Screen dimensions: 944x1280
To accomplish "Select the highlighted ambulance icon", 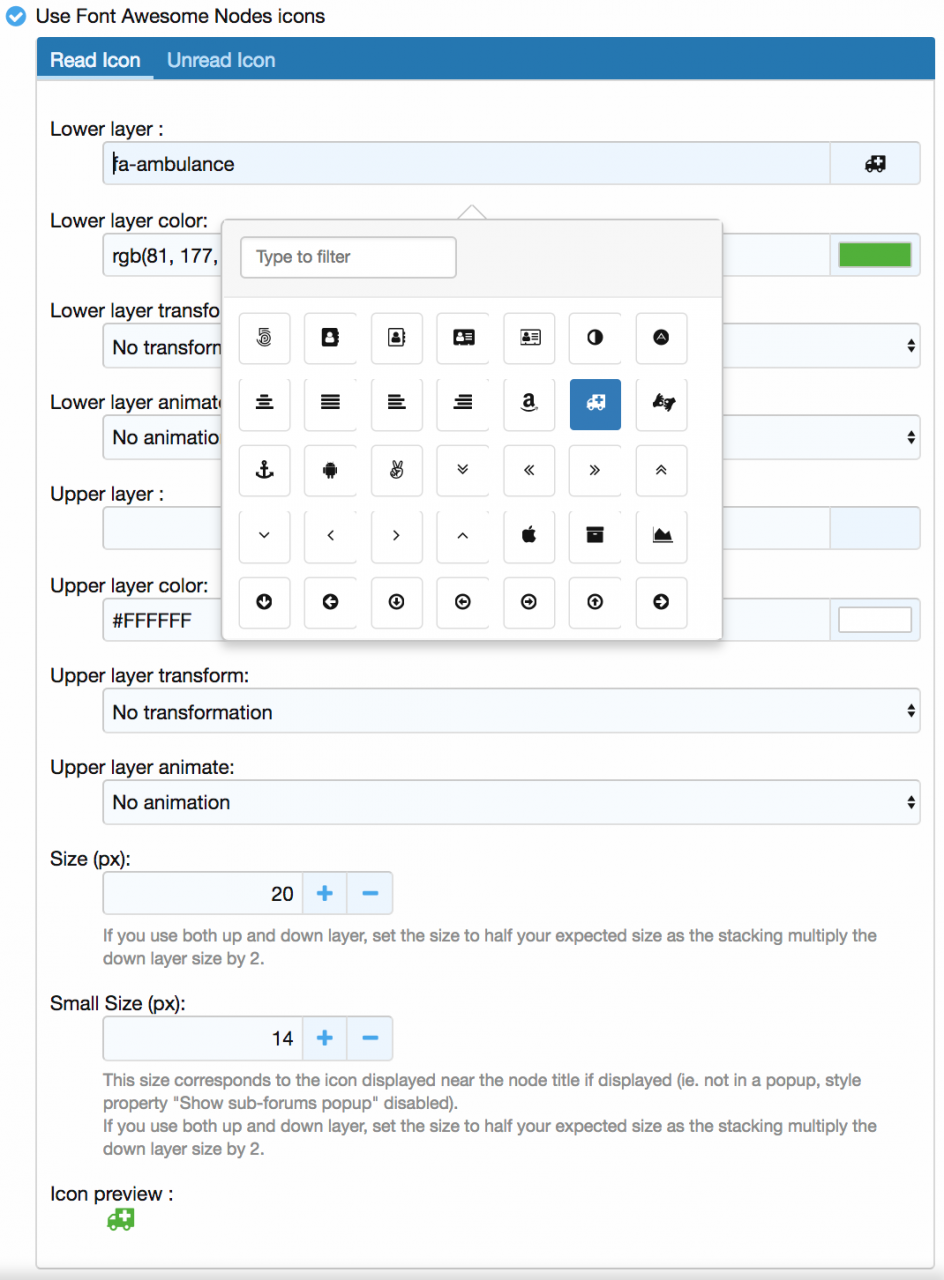I will coord(595,404).
